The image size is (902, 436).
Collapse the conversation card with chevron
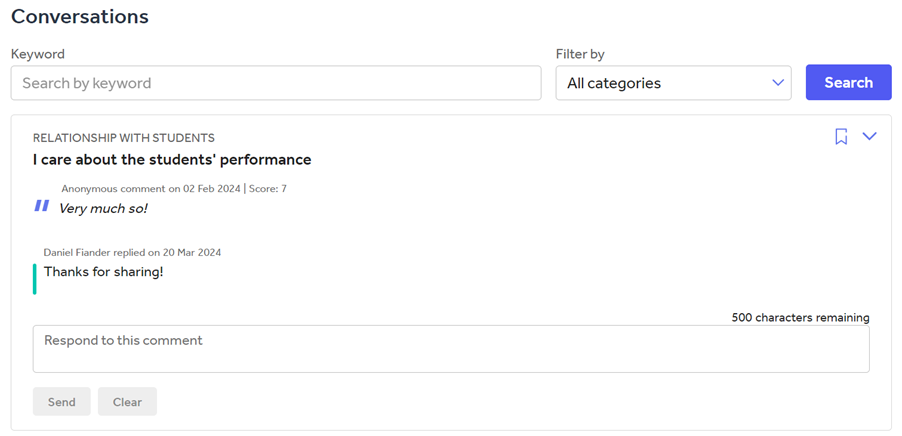point(869,137)
